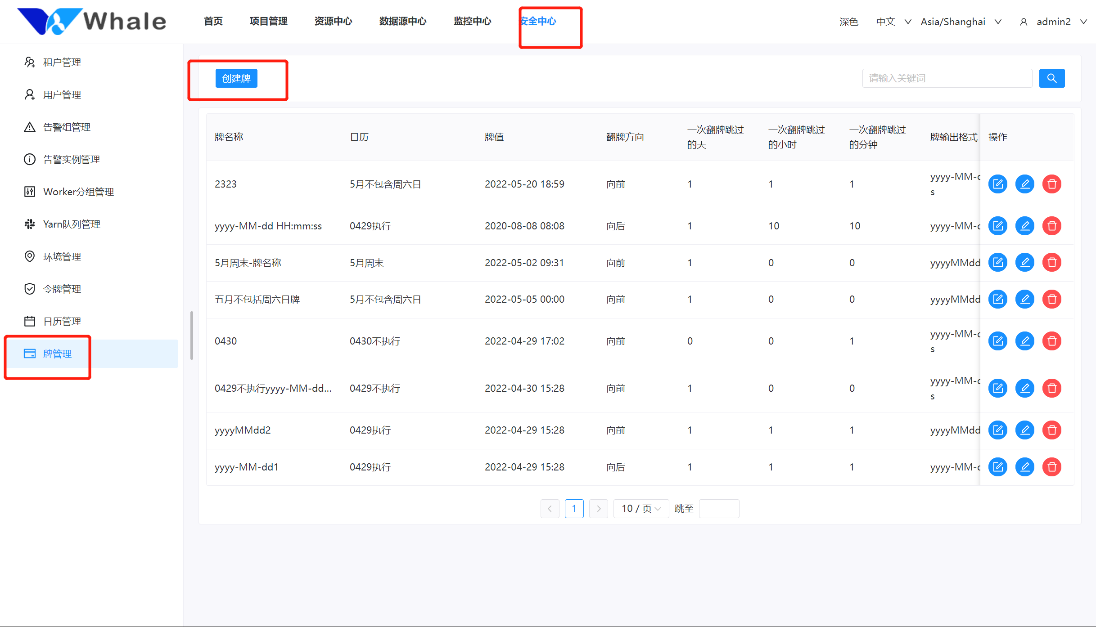Delete the yyyyMMdd2 row
Viewport: 1096px width, 627px height.
[1051, 430]
